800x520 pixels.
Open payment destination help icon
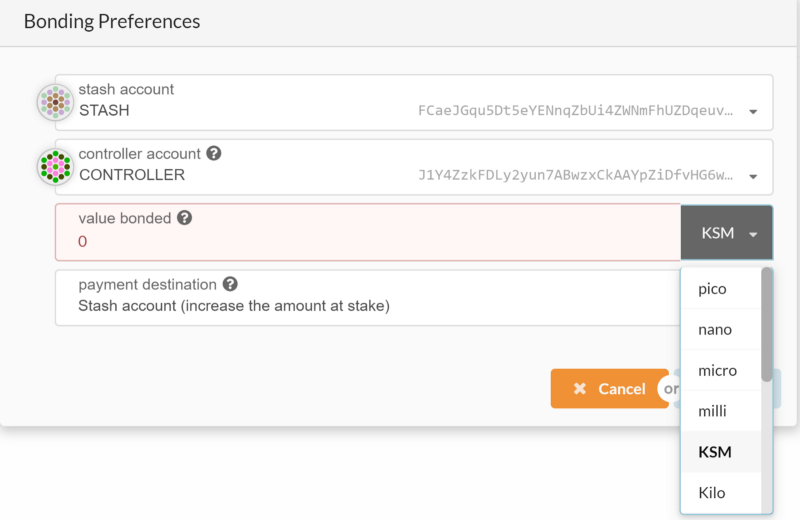[x=230, y=284]
